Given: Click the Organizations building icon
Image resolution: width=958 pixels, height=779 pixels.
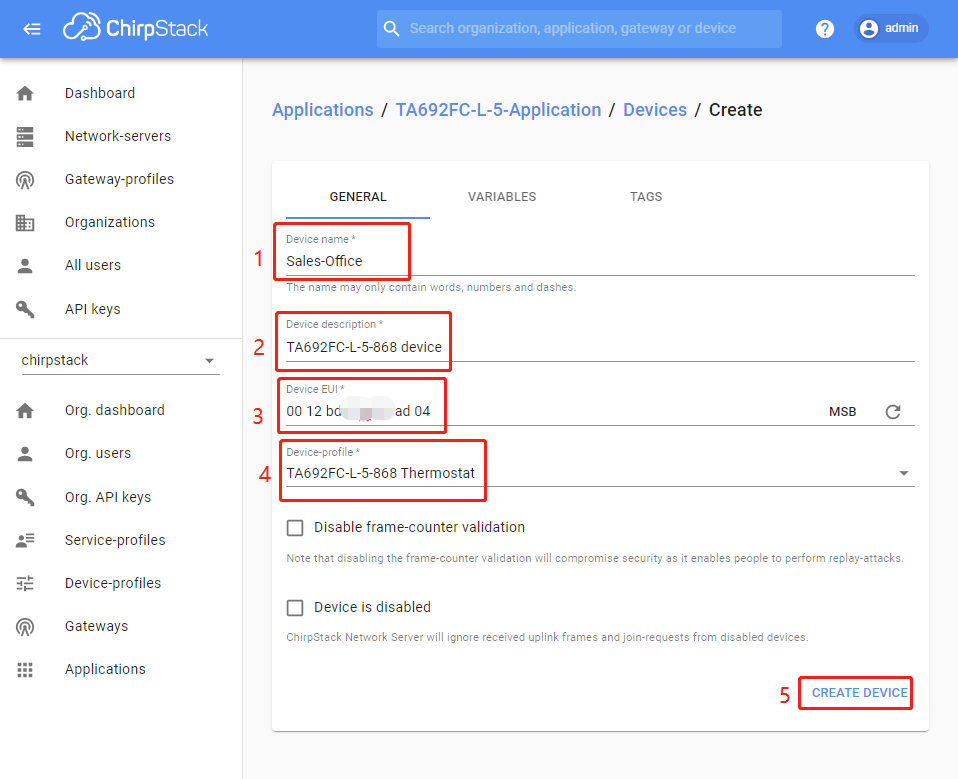Looking at the screenshot, I should point(25,222).
